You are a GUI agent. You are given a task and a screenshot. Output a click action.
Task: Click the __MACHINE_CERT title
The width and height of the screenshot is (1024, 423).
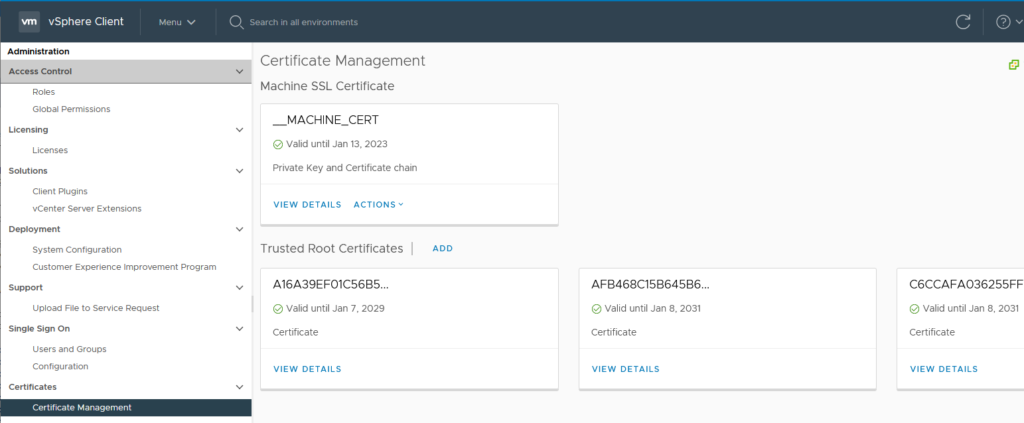[x=325, y=120]
